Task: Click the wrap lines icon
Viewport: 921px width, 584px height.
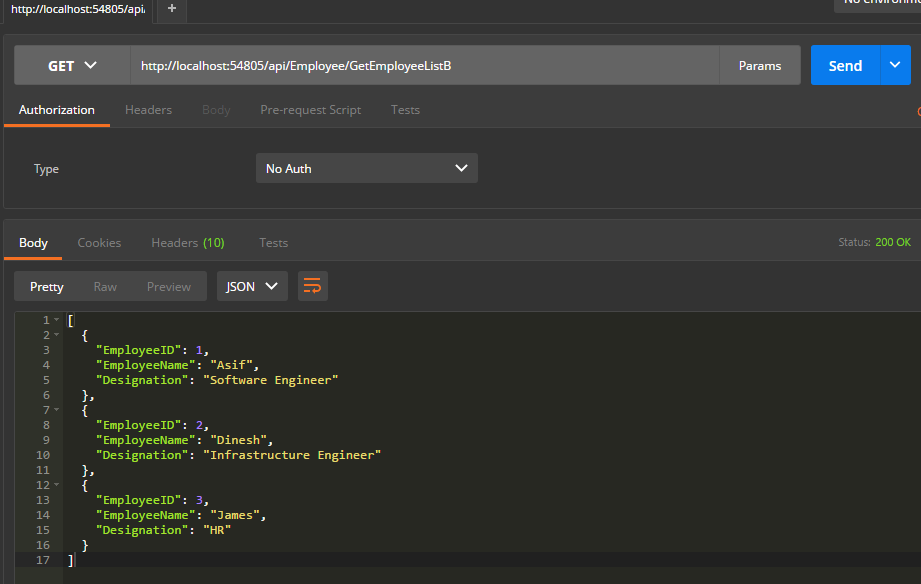Action: [x=313, y=286]
